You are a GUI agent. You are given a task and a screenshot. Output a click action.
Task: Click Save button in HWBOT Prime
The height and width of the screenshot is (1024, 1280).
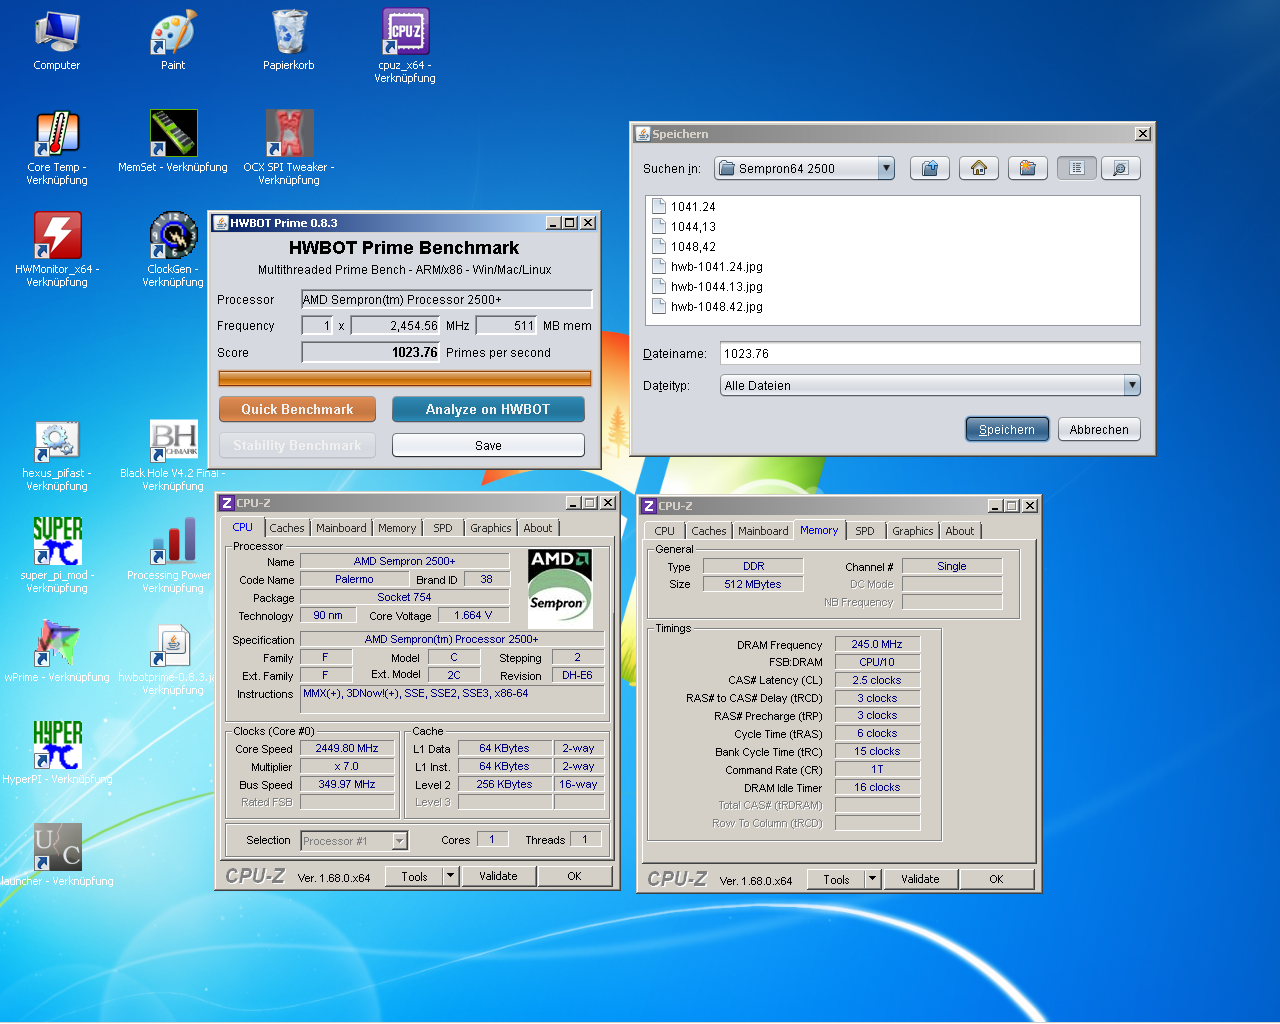point(488,445)
